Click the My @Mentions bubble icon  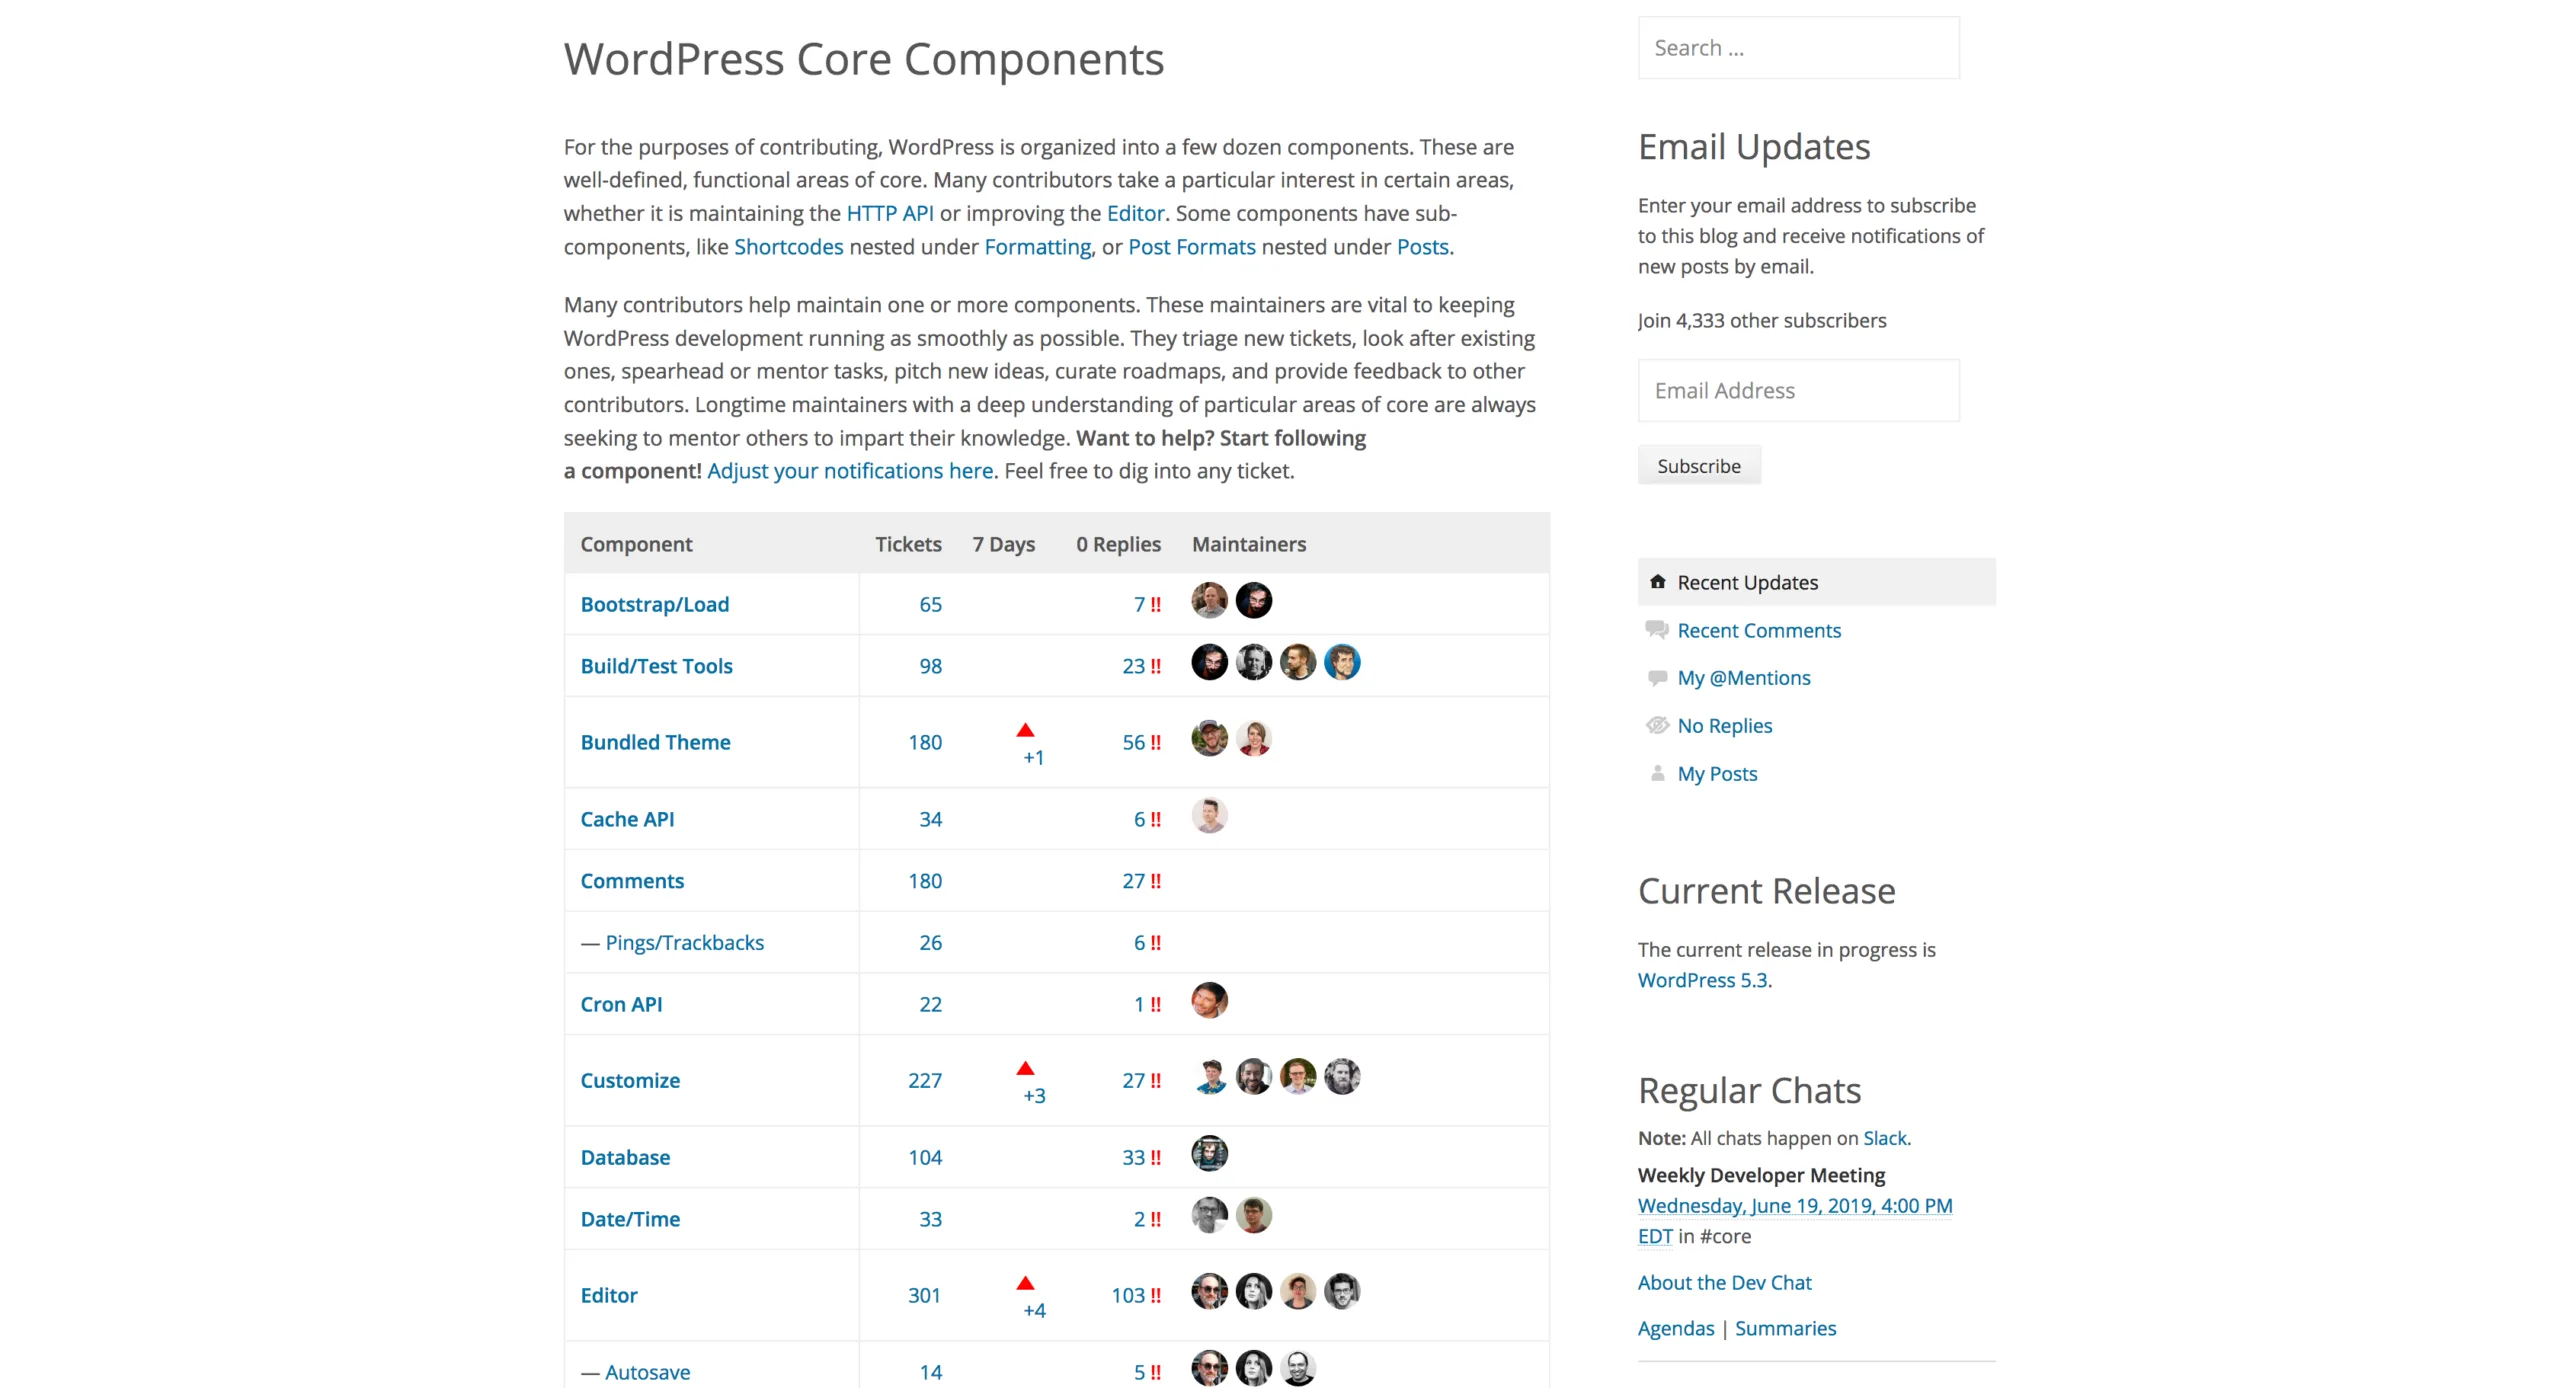tap(1657, 678)
